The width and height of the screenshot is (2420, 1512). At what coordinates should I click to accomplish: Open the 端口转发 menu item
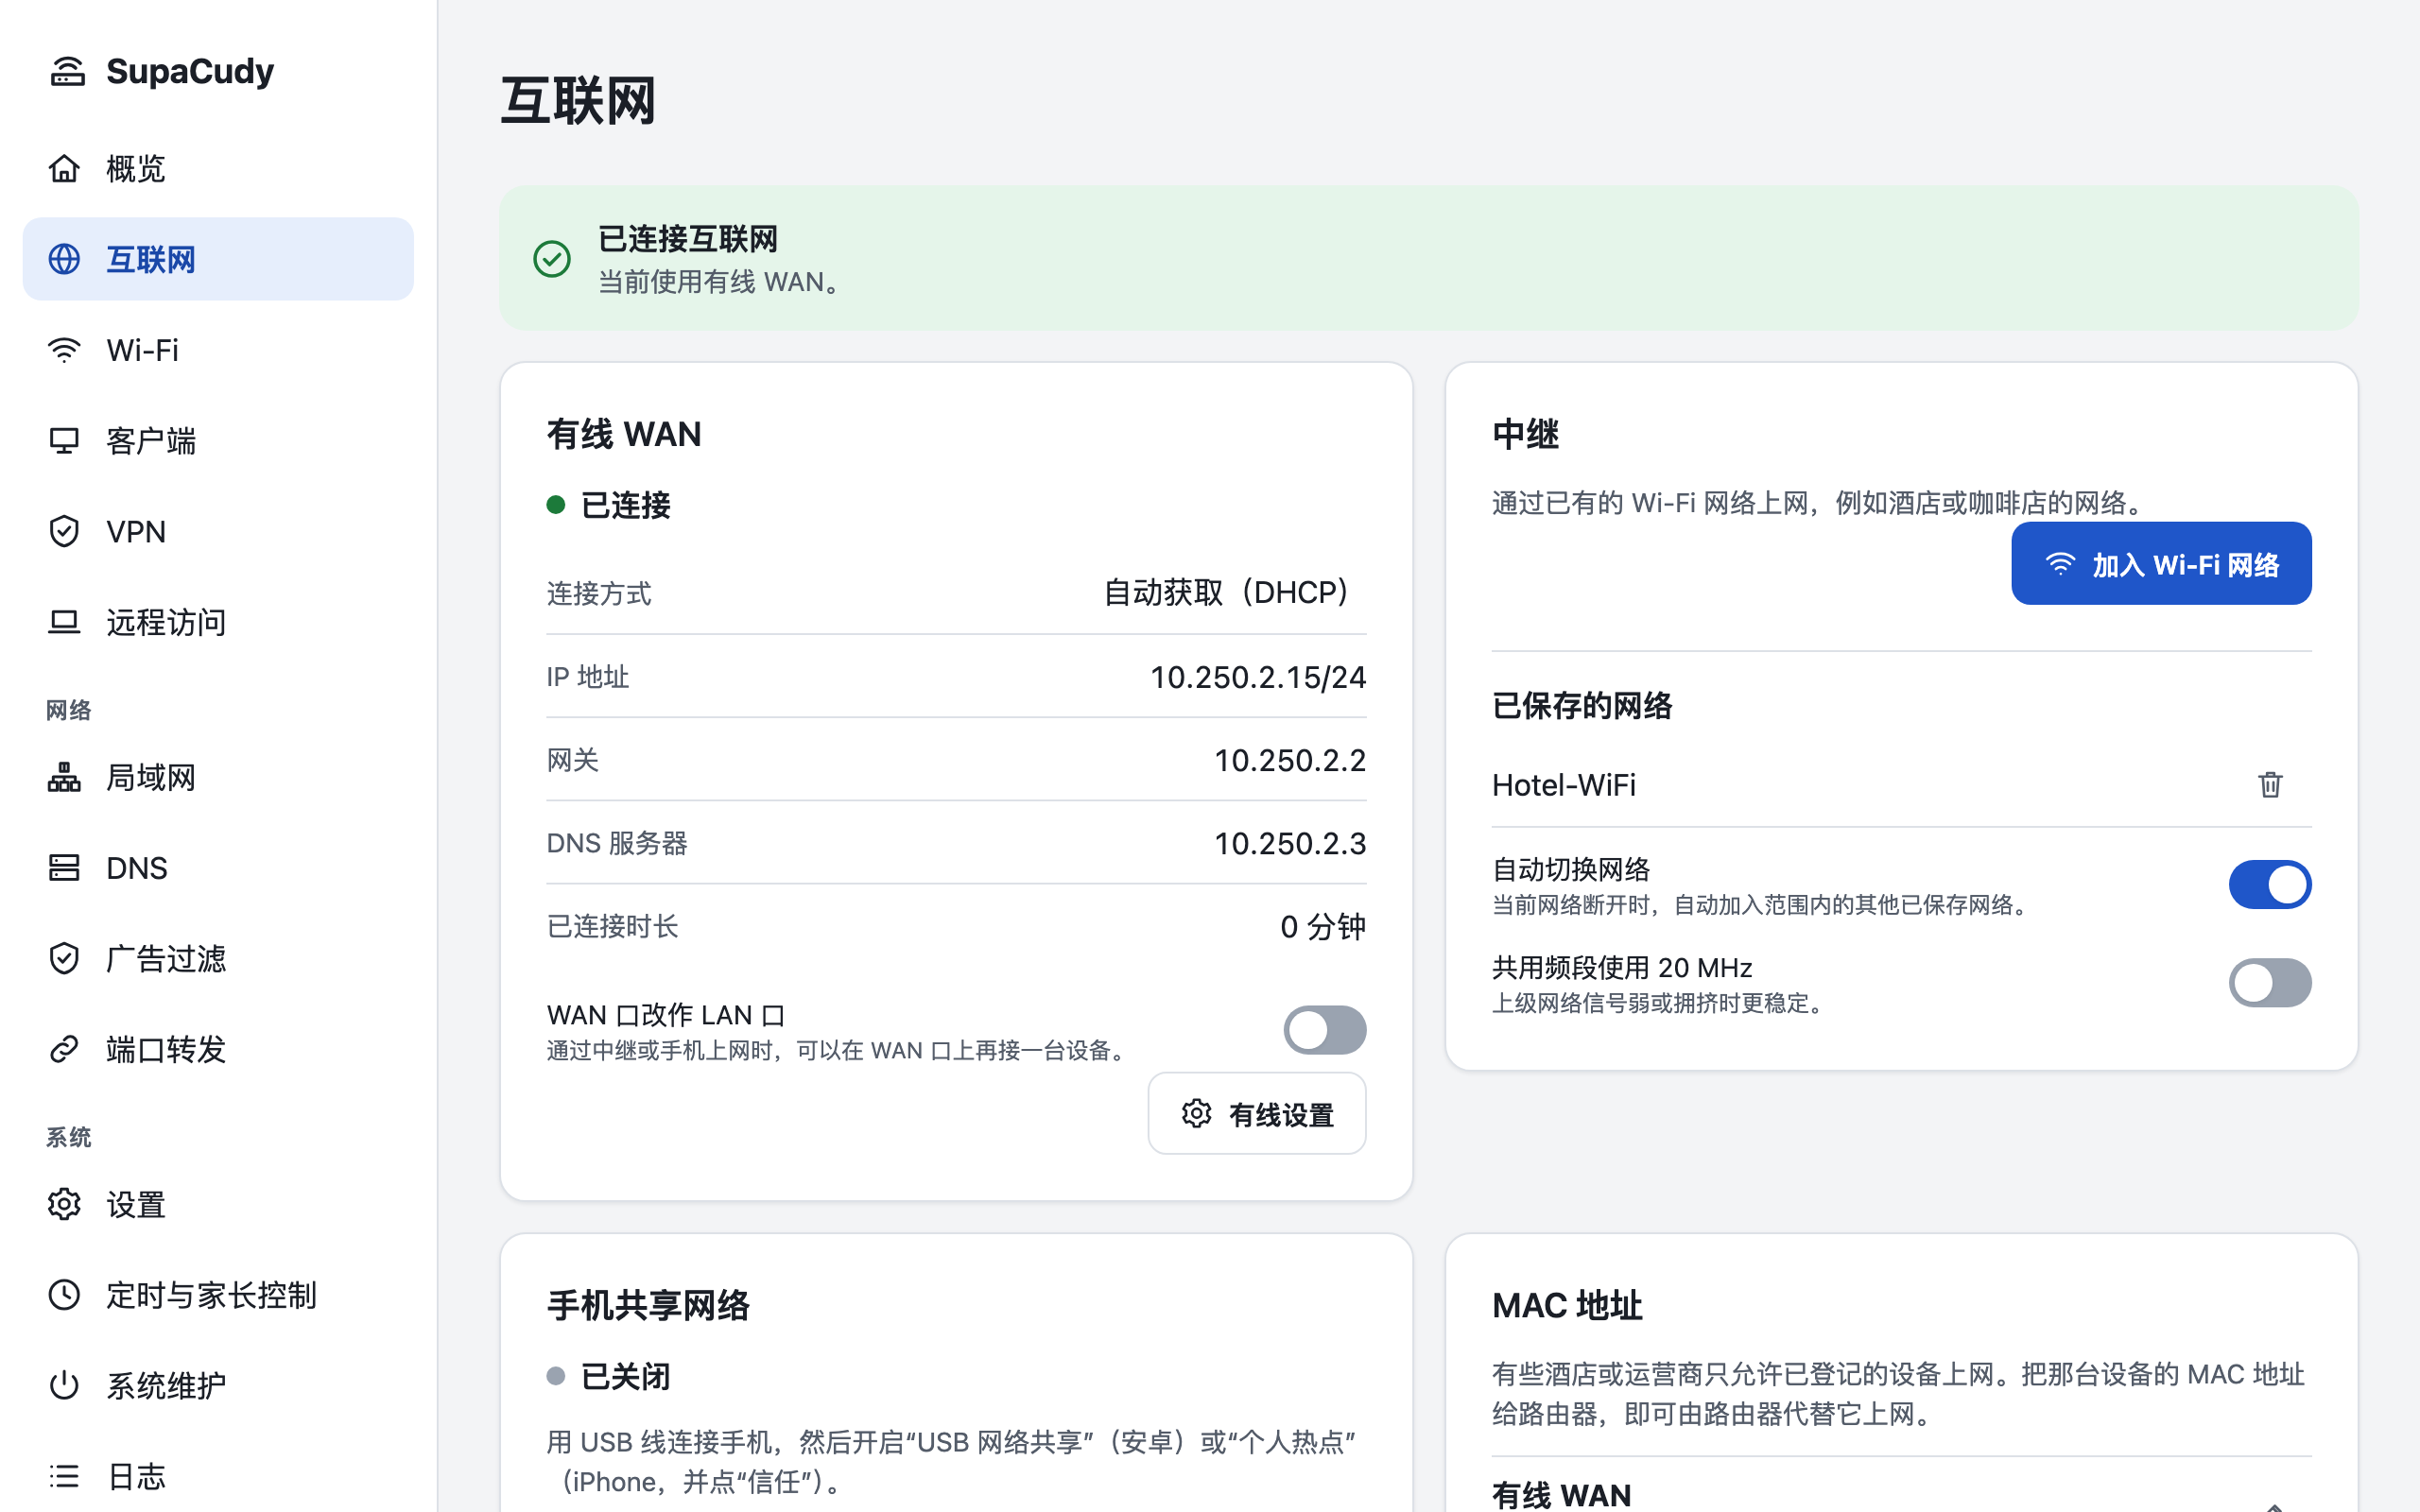pyautogui.click(x=218, y=1049)
